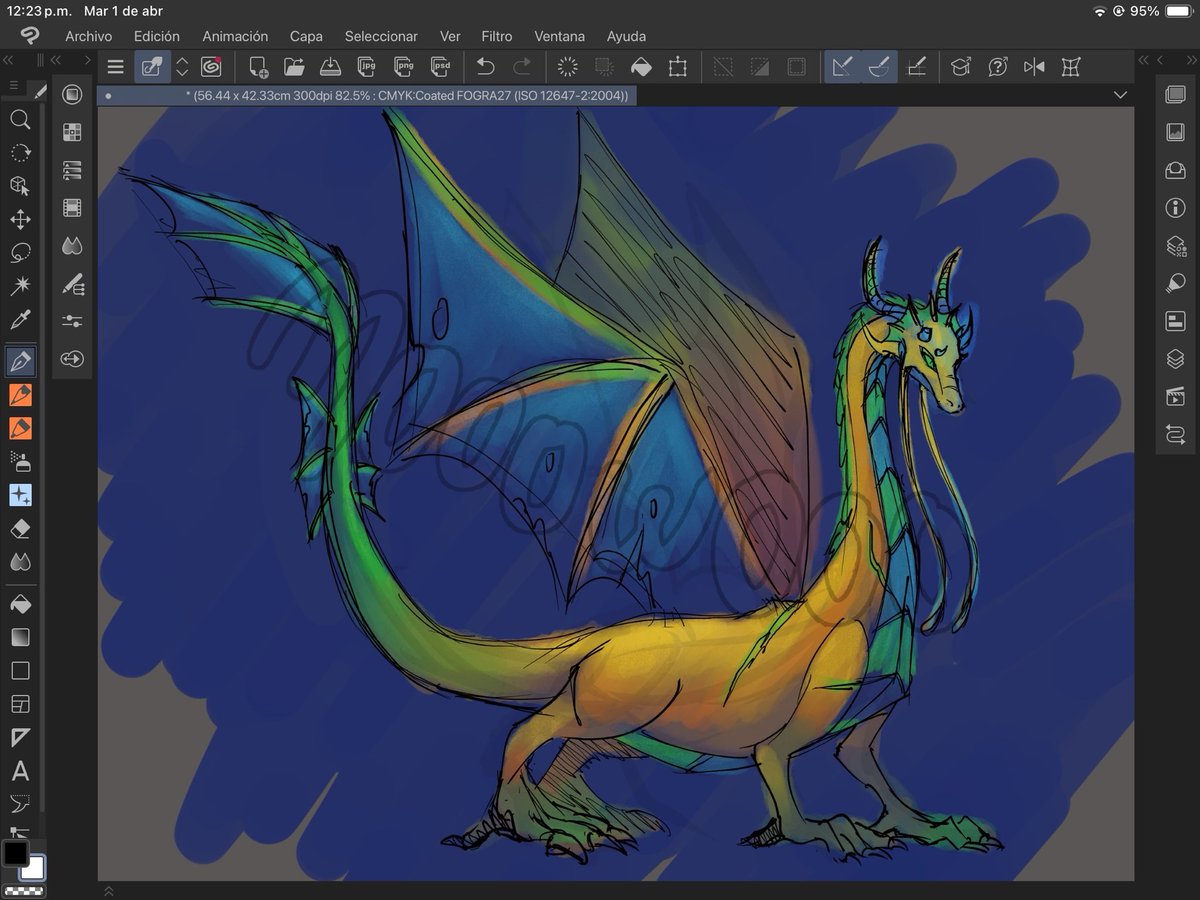Viewport: 1200px width, 900px height.
Task: Toggle Snap to Ruler
Action: tap(843, 67)
